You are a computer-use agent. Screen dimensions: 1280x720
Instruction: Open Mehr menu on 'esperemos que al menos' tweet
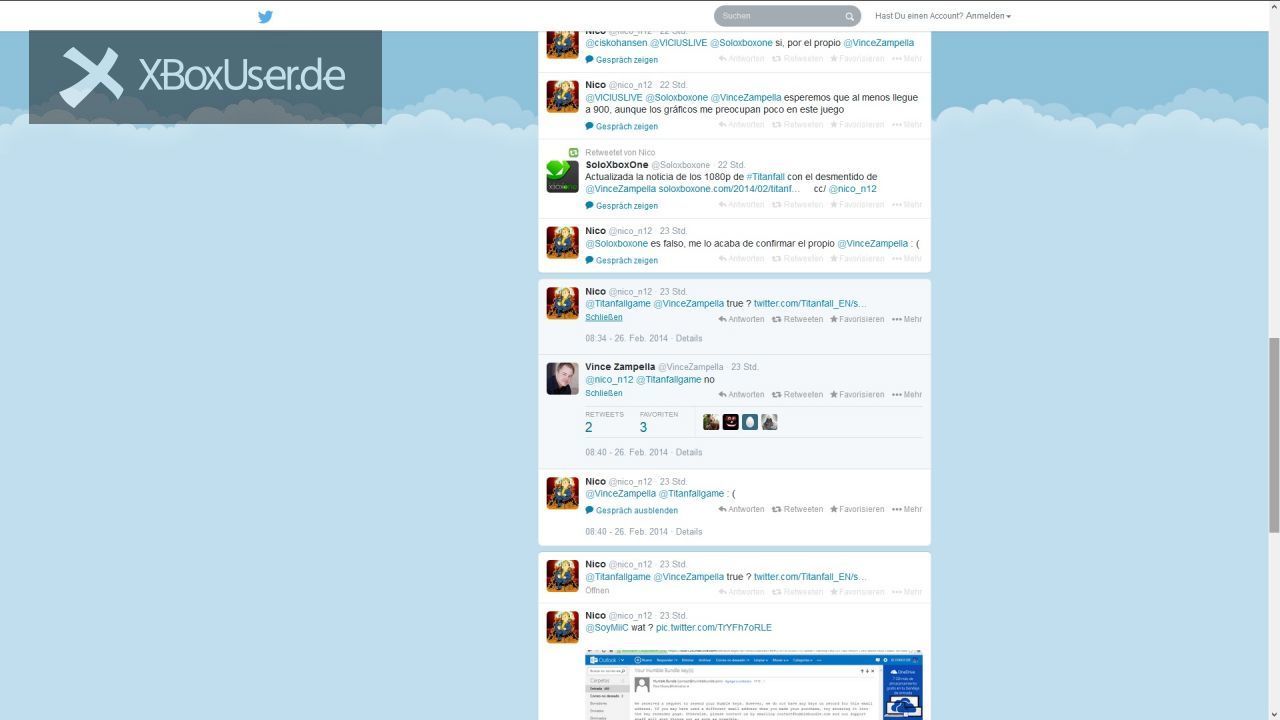coord(907,125)
